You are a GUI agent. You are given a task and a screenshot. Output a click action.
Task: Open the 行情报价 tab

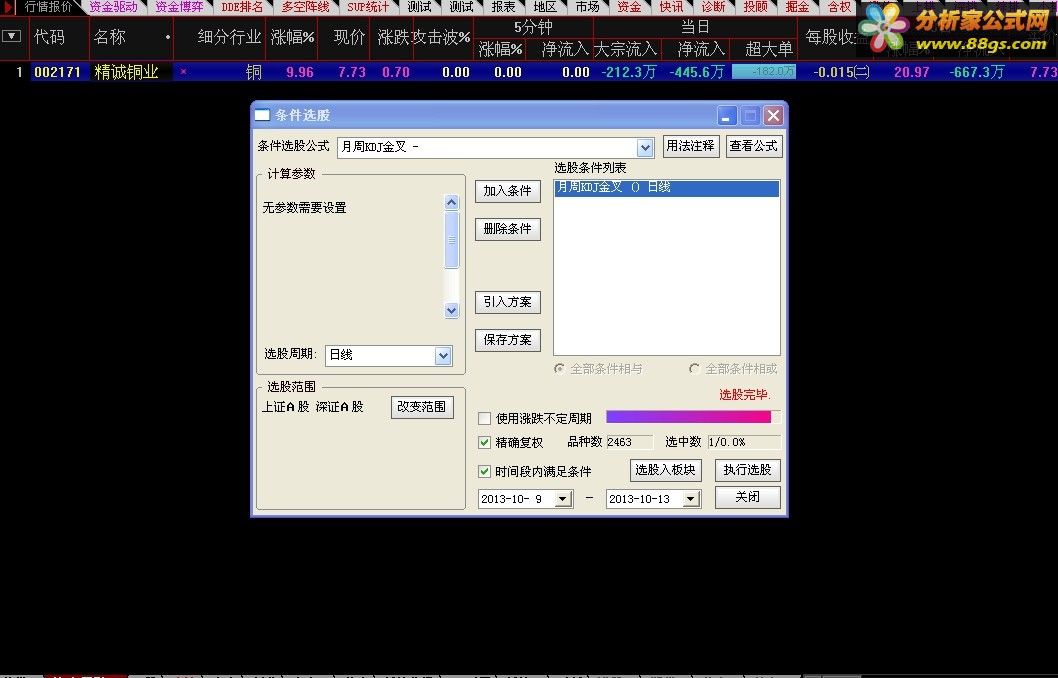(x=47, y=7)
